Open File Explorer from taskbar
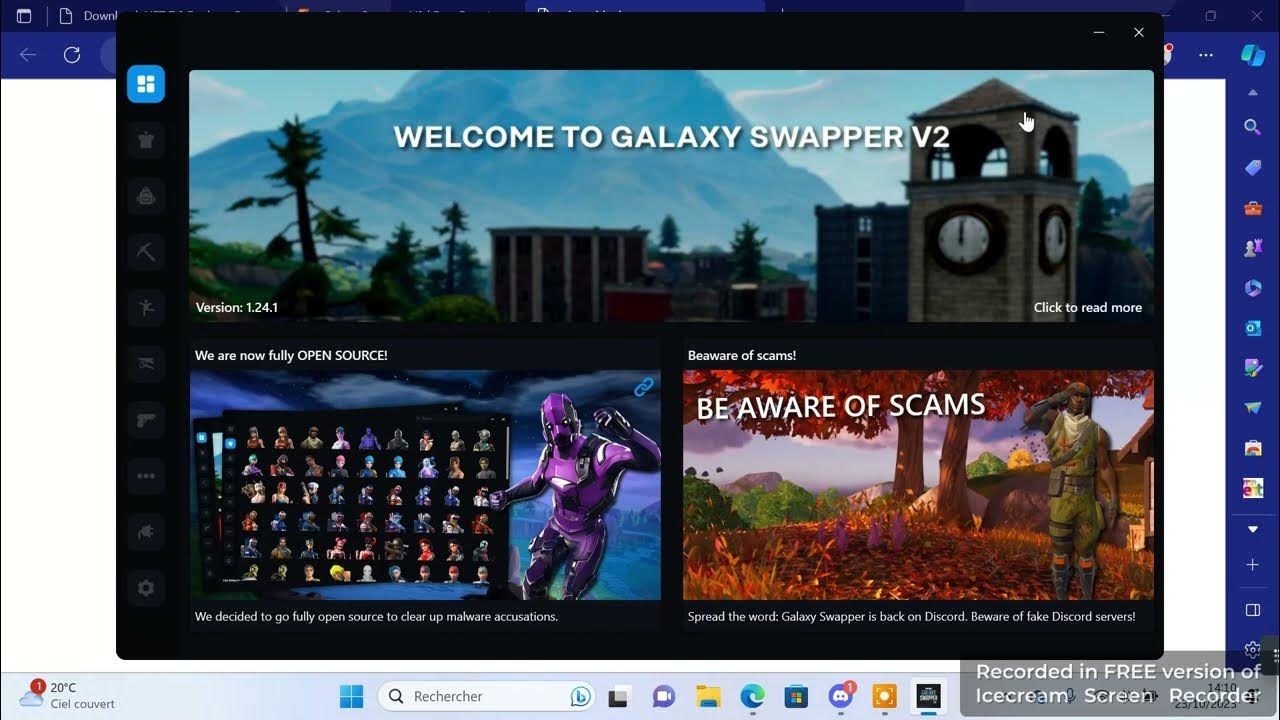 tap(708, 696)
